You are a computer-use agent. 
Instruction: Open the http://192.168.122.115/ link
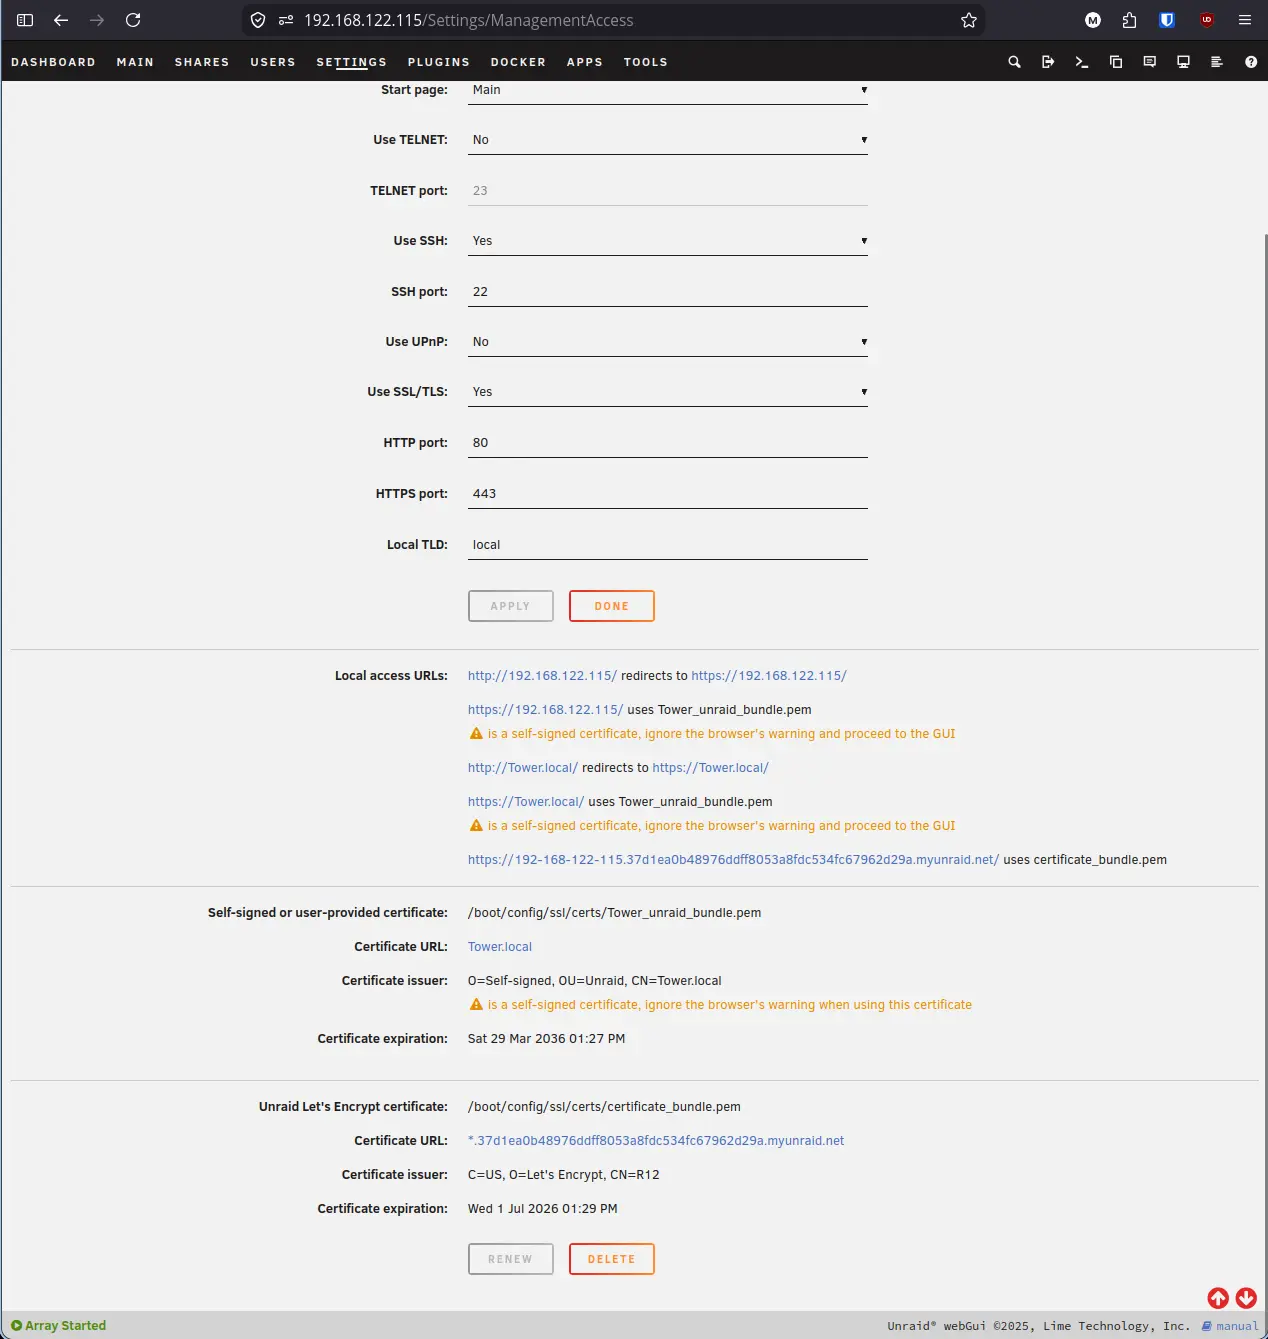click(x=542, y=676)
